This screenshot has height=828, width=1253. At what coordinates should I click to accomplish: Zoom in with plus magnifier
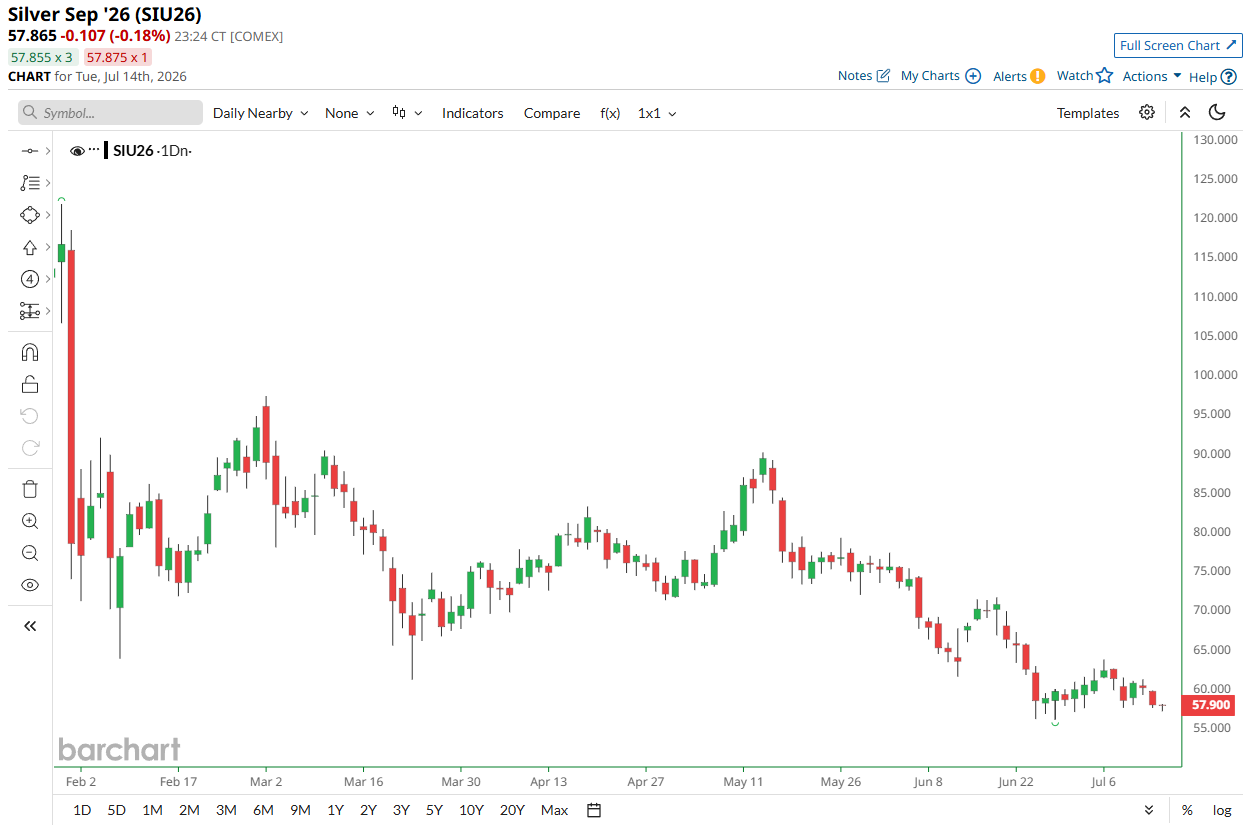[x=30, y=521]
